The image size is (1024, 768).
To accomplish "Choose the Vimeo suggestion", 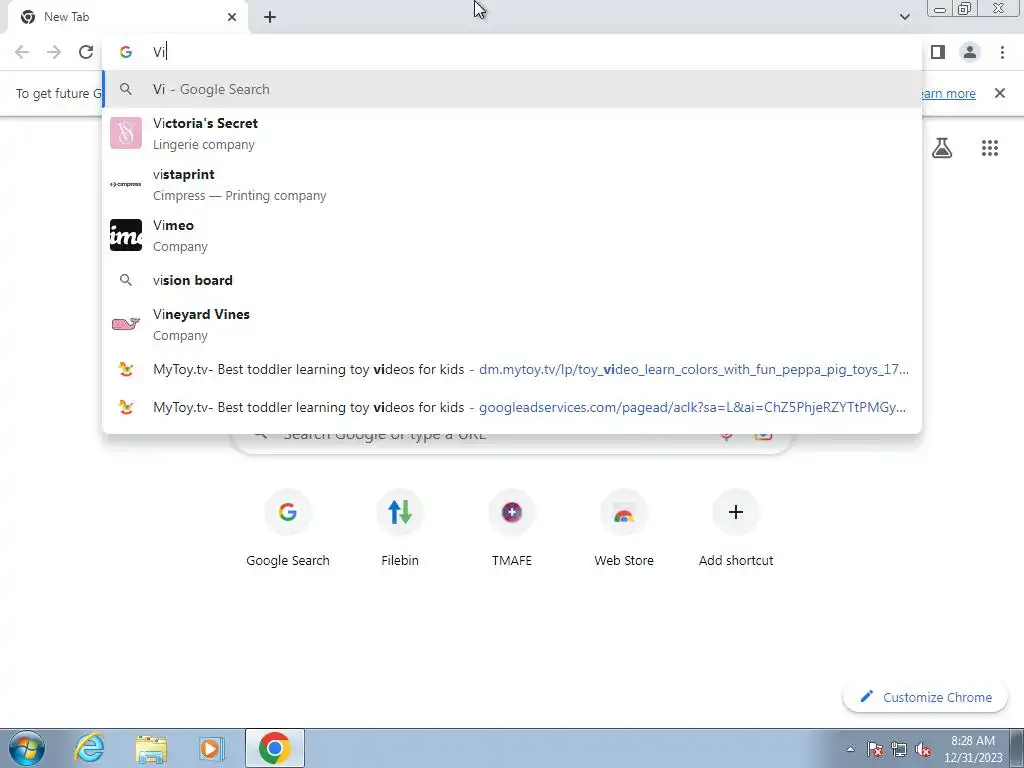I will coord(512,235).
